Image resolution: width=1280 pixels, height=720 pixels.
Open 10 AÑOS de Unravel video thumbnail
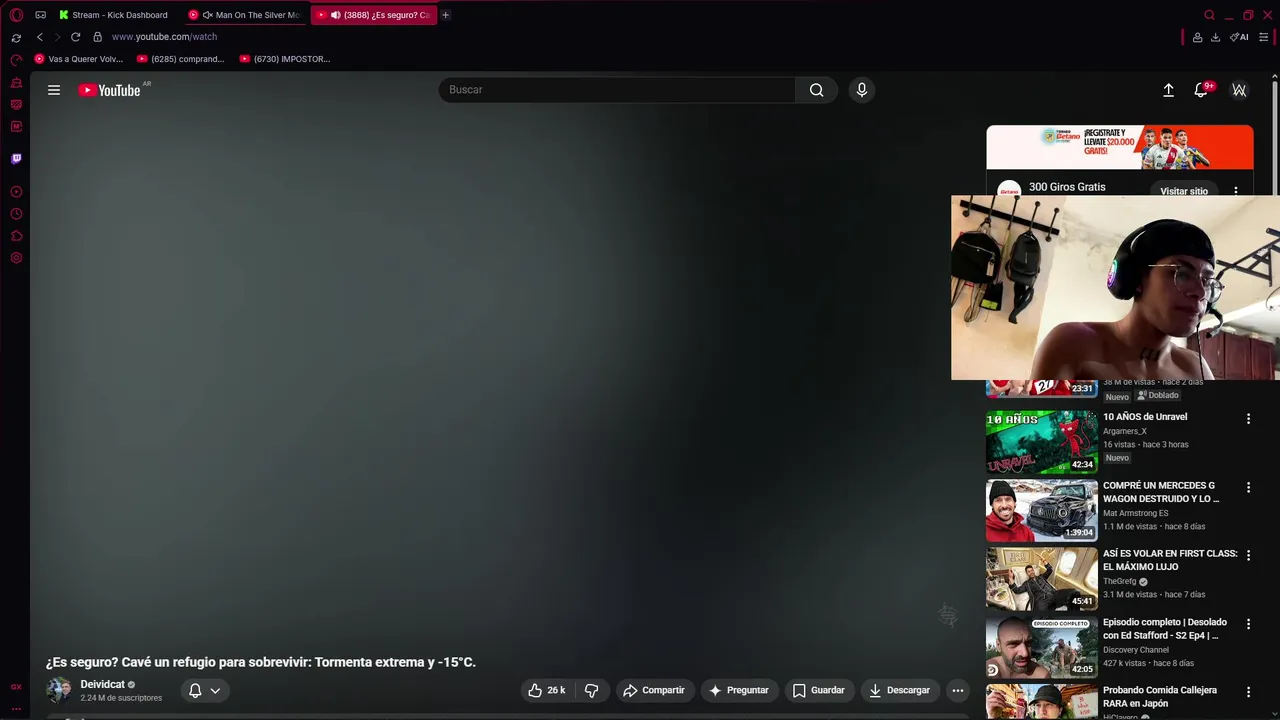[x=1041, y=442]
